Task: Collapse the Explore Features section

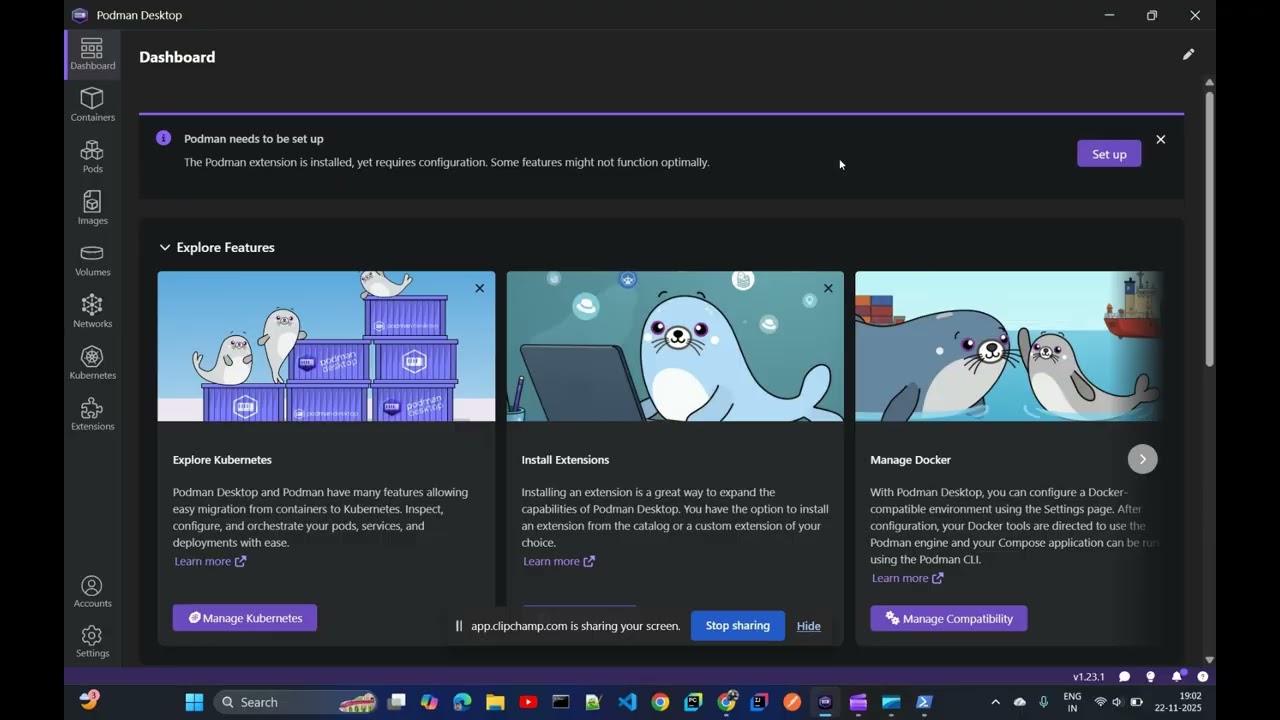Action: 165,247
